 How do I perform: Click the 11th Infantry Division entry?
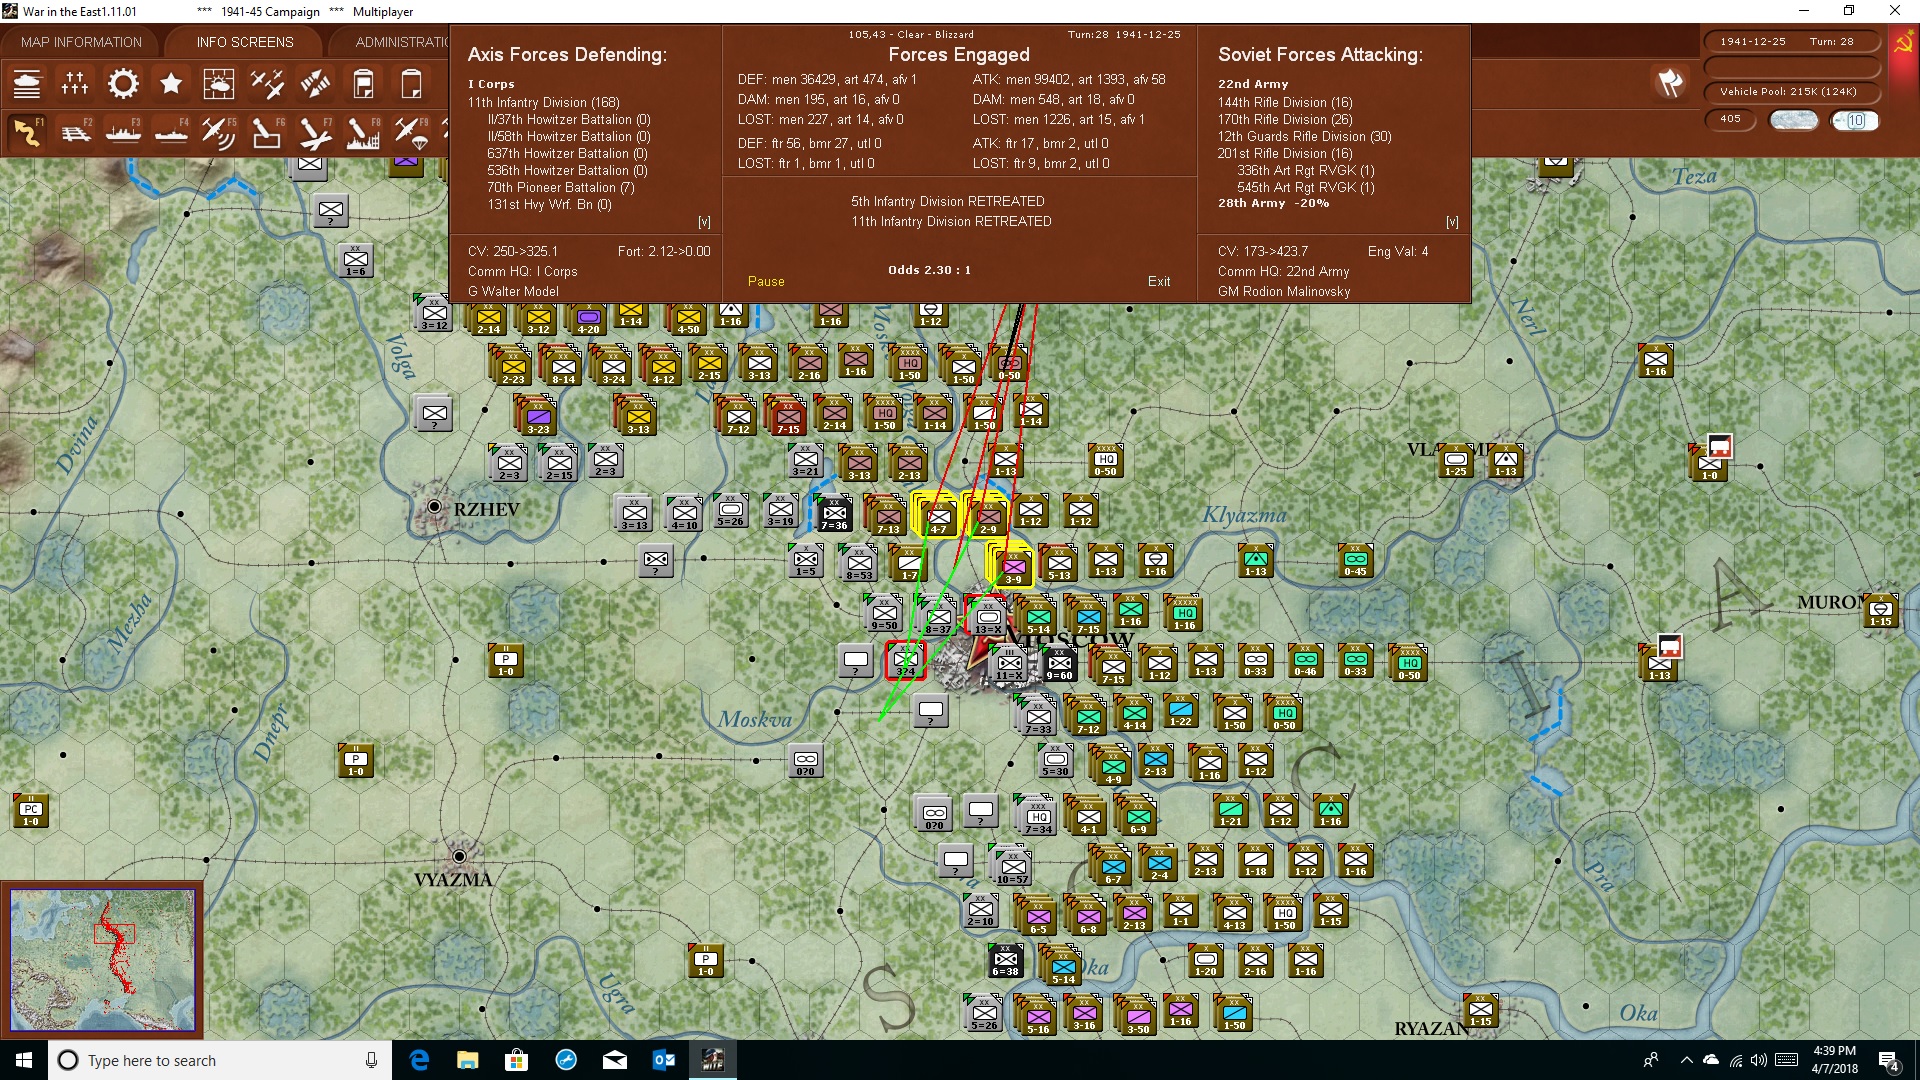click(544, 102)
